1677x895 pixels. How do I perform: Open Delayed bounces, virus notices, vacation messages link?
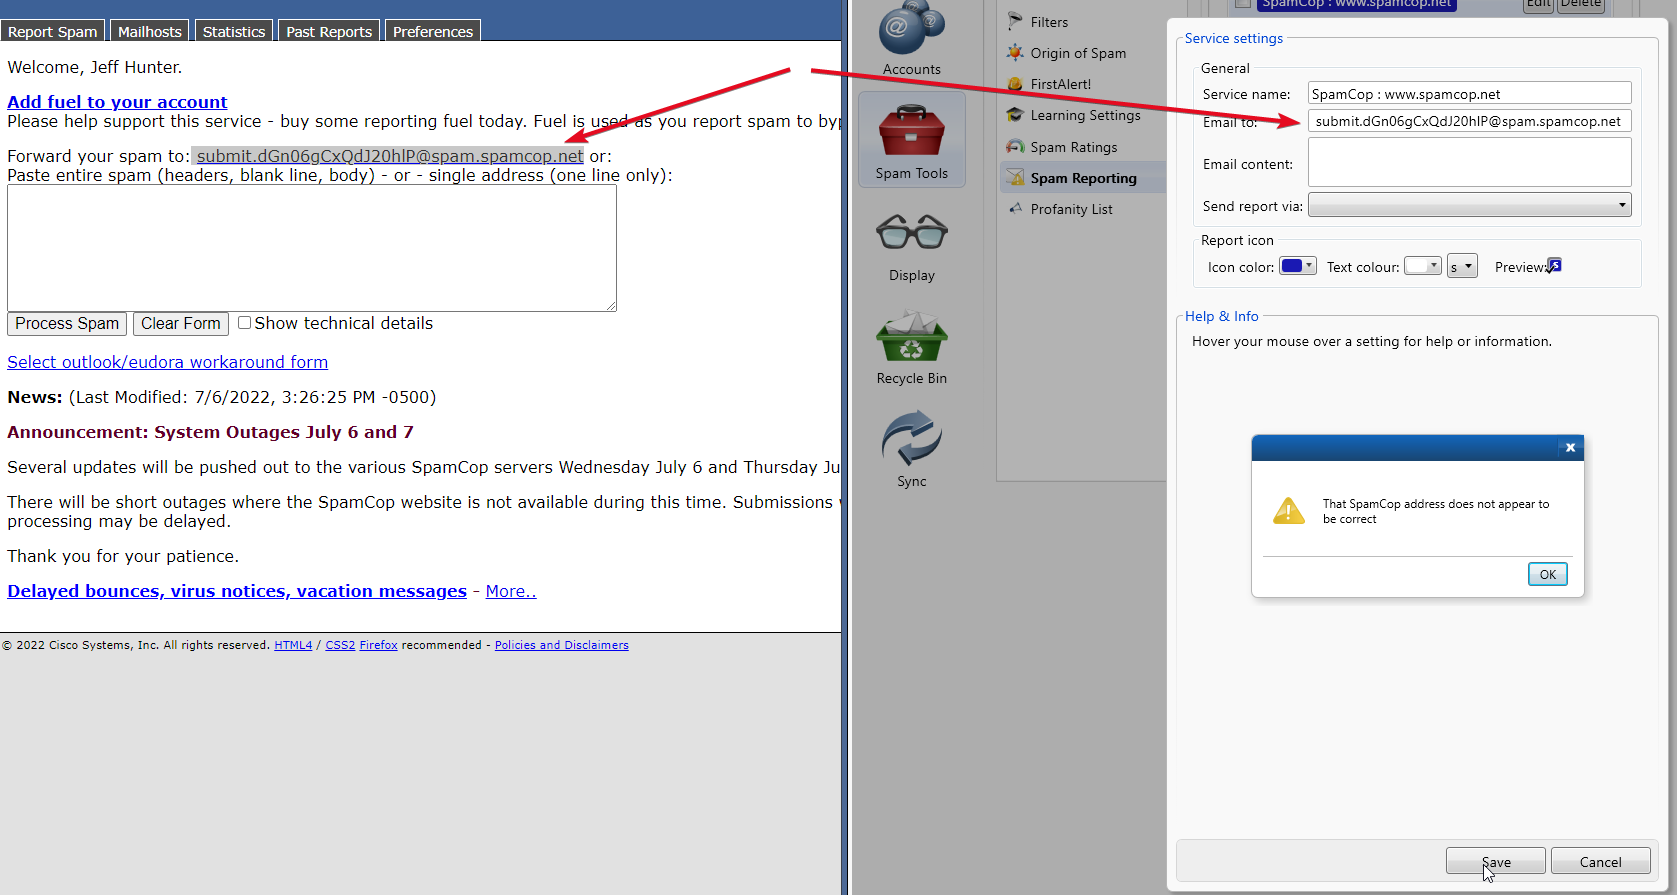coord(237,591)
